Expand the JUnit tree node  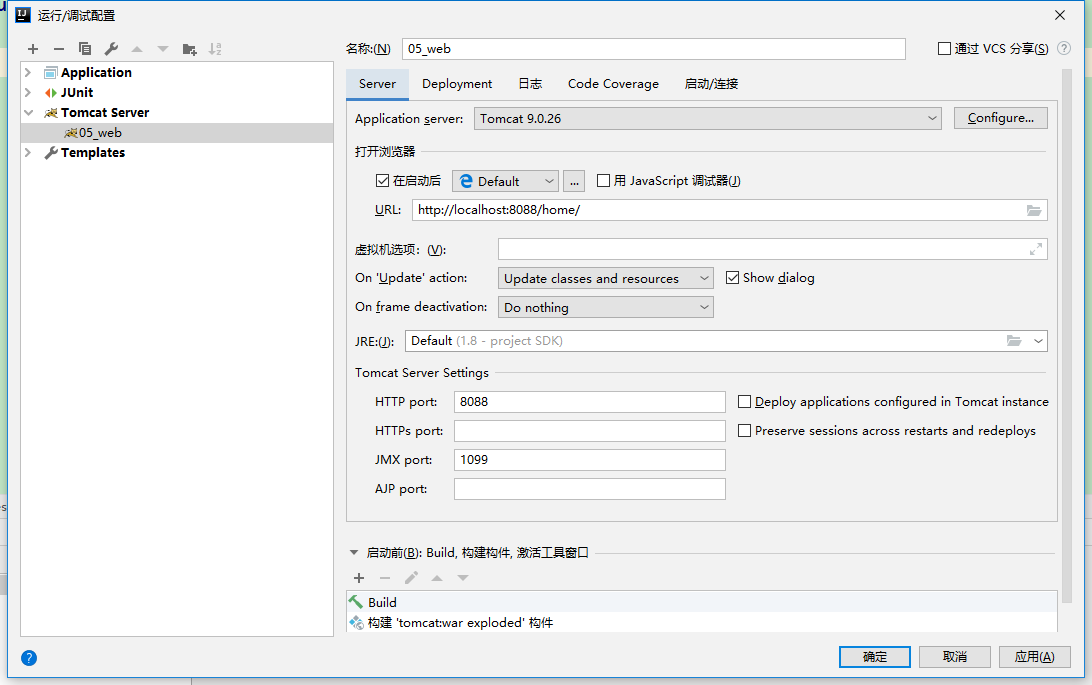(x=29, y=93)
